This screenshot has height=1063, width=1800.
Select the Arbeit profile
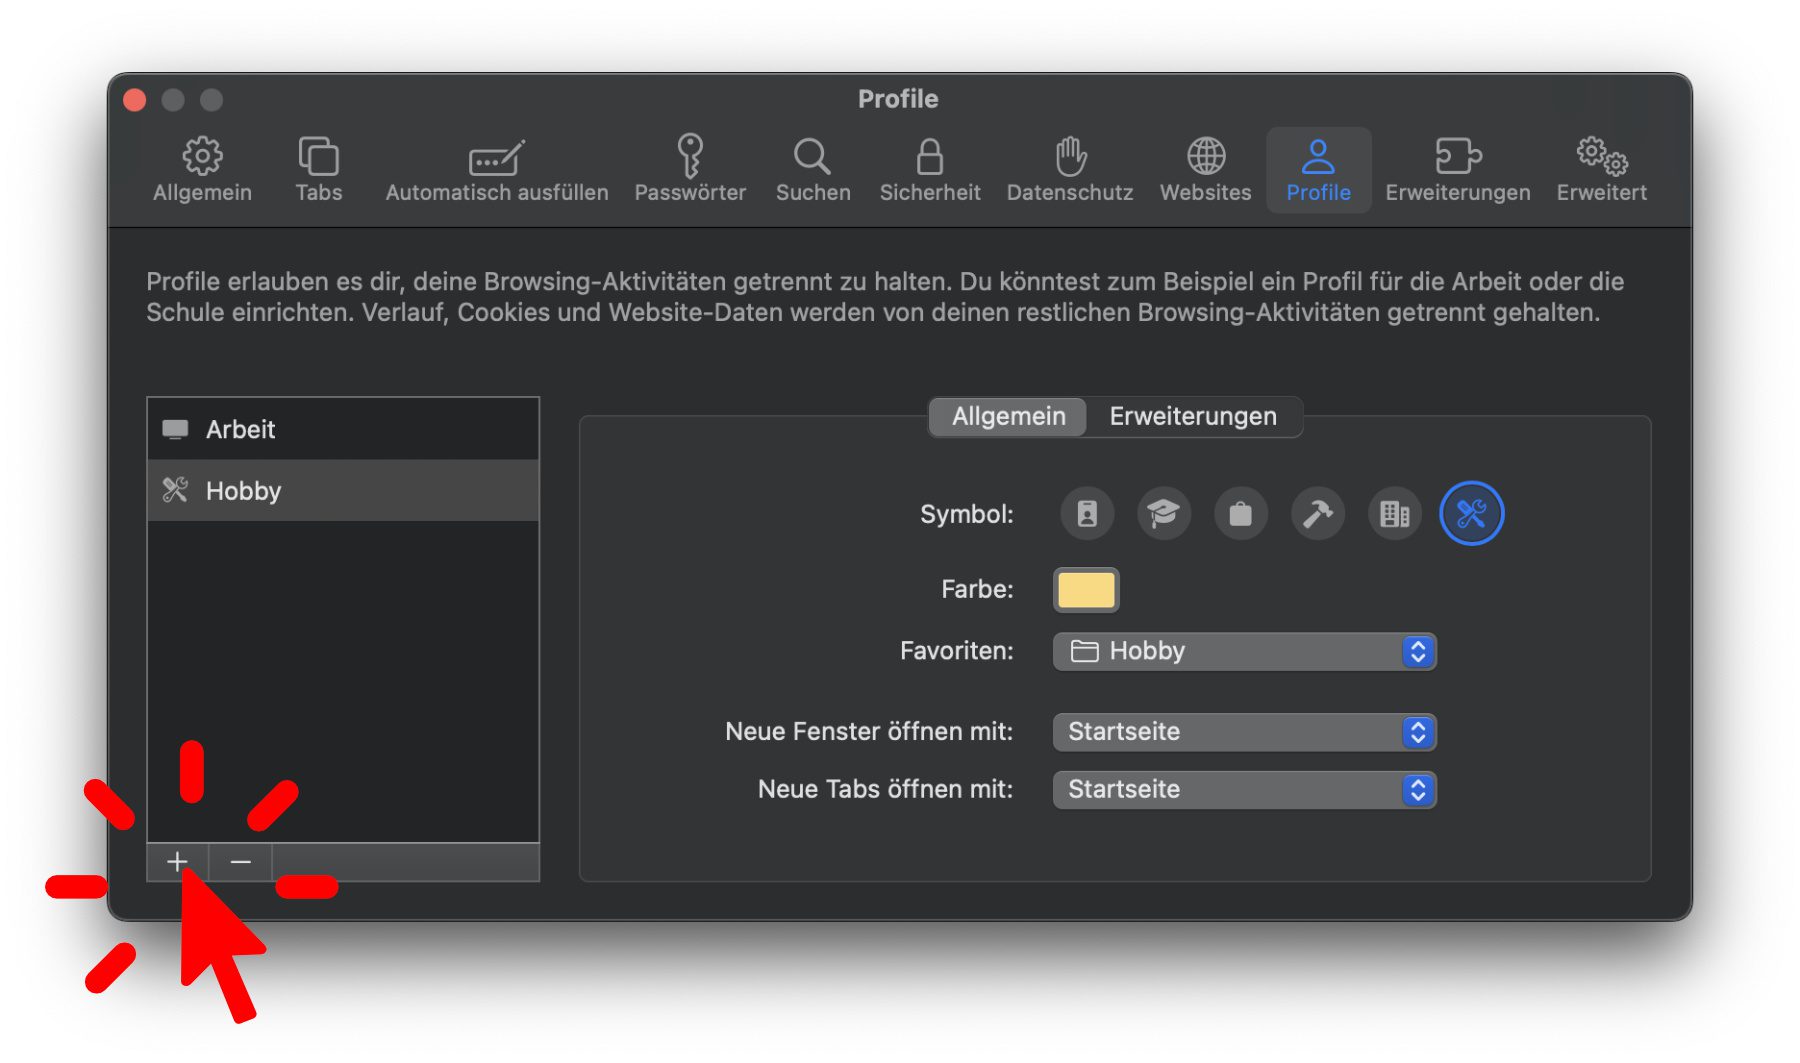click(x=343, y=429)
